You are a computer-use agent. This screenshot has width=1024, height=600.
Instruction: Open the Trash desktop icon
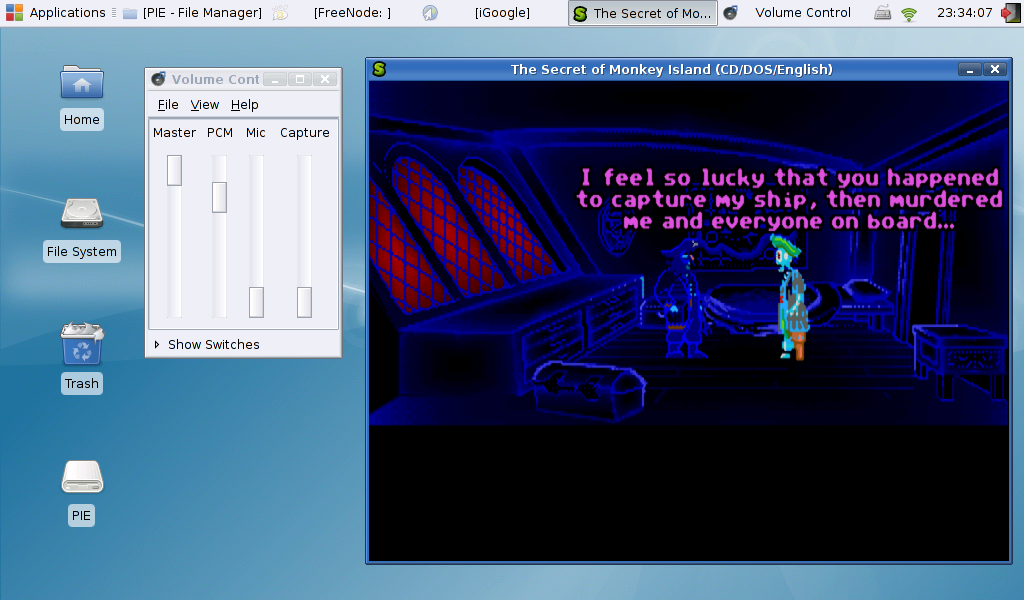coord(82,343)
